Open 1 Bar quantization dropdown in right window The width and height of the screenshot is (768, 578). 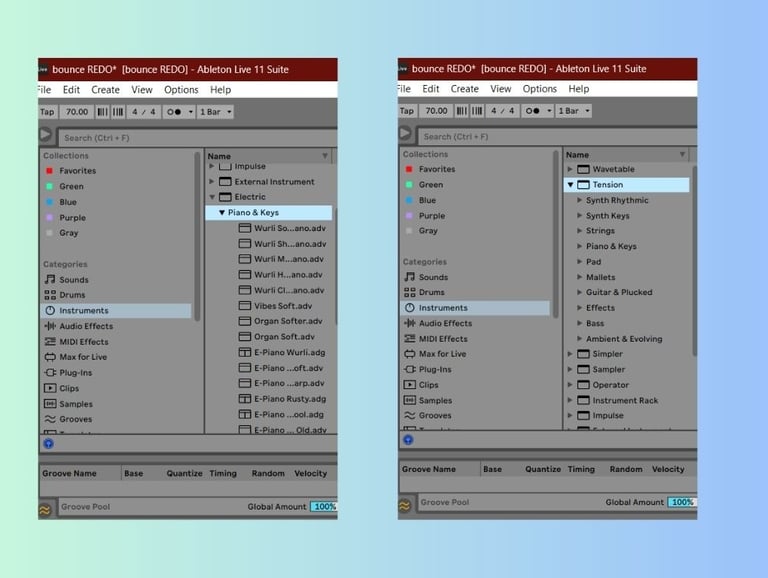tap(574, 111)
